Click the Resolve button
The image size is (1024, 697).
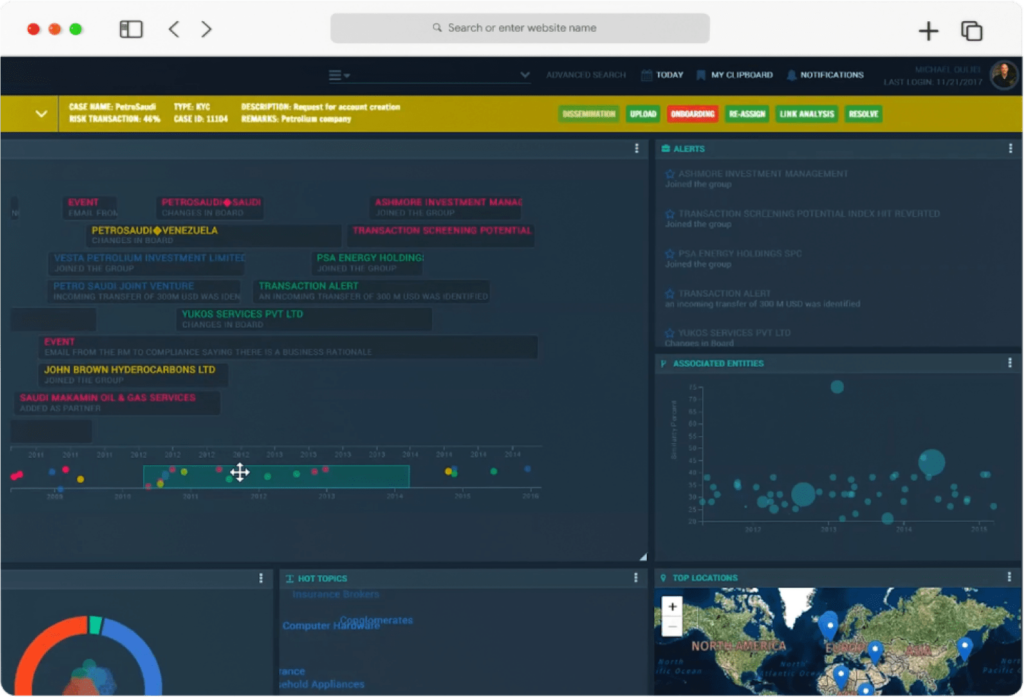(x=863, y=114)
